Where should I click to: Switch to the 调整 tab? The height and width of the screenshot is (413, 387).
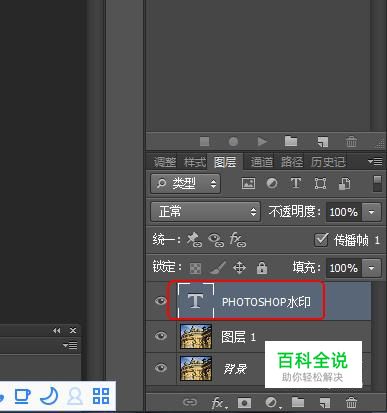pos(165,162)
